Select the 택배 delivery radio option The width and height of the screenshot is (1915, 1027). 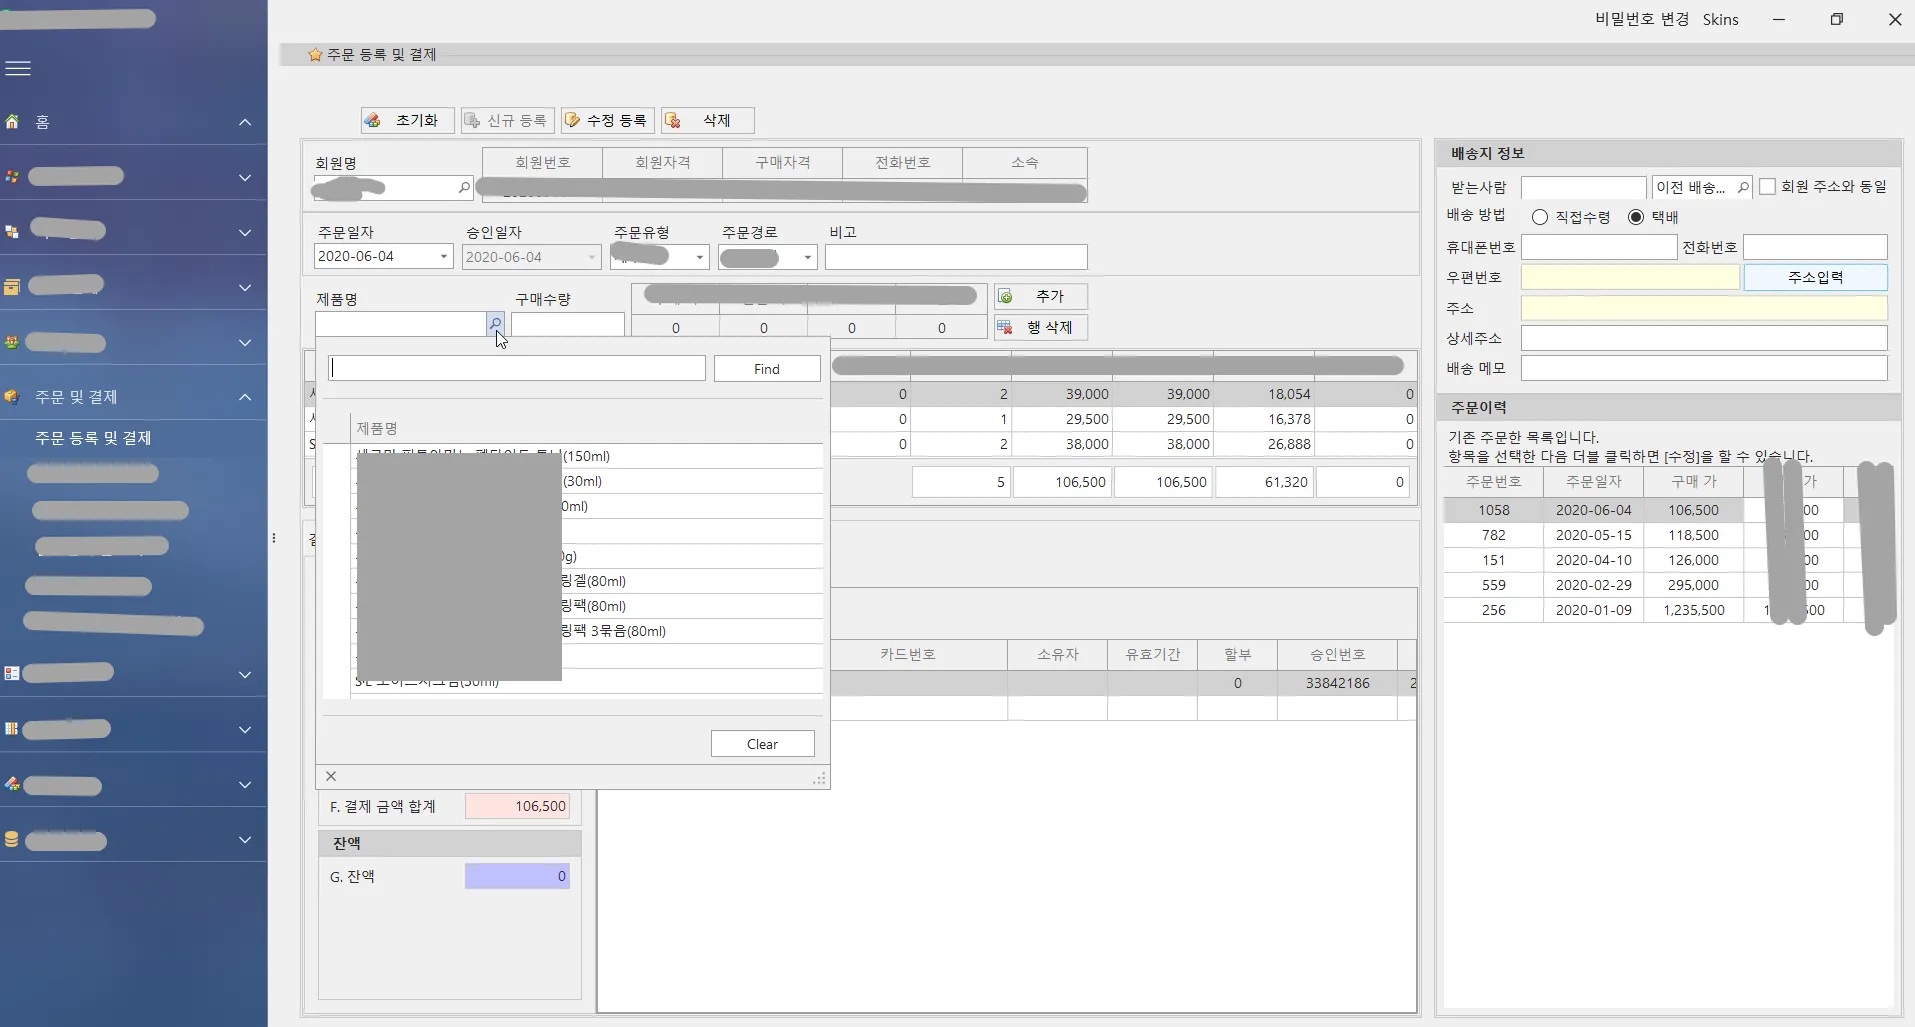[x=1636, y=217]
